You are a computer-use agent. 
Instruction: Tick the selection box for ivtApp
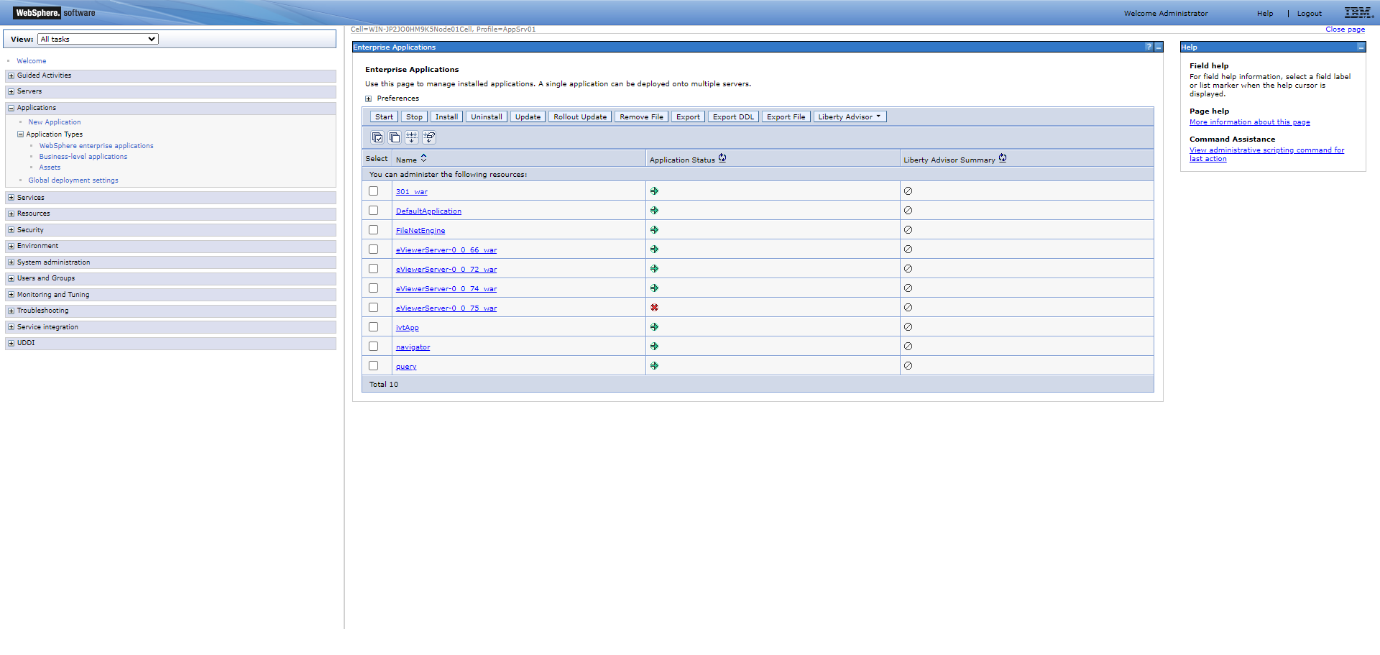click(373, 326)
